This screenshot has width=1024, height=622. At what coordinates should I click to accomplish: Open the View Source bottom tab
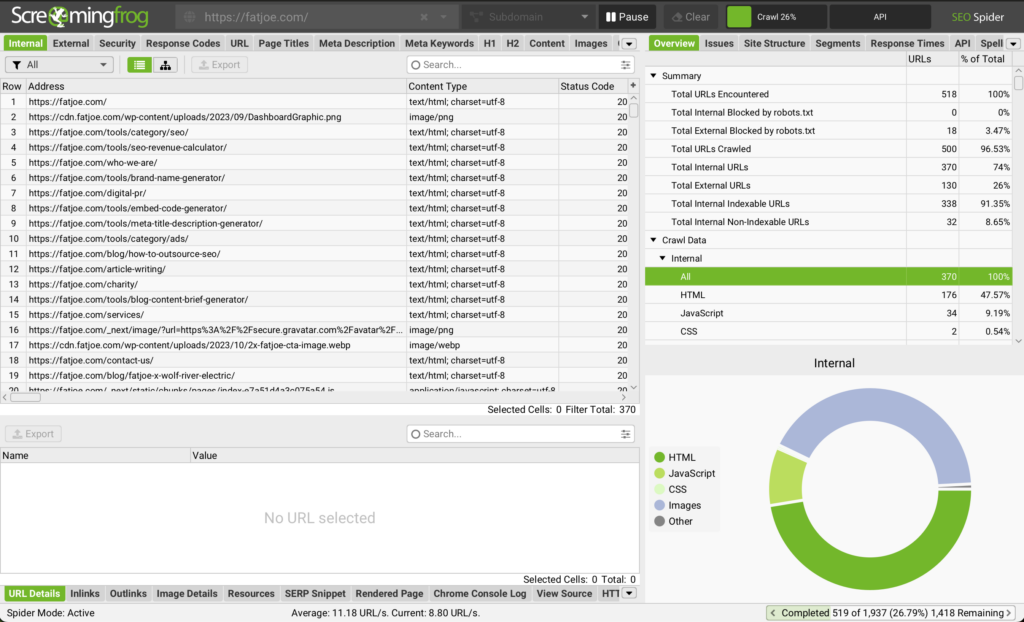(x=564, y=593)
